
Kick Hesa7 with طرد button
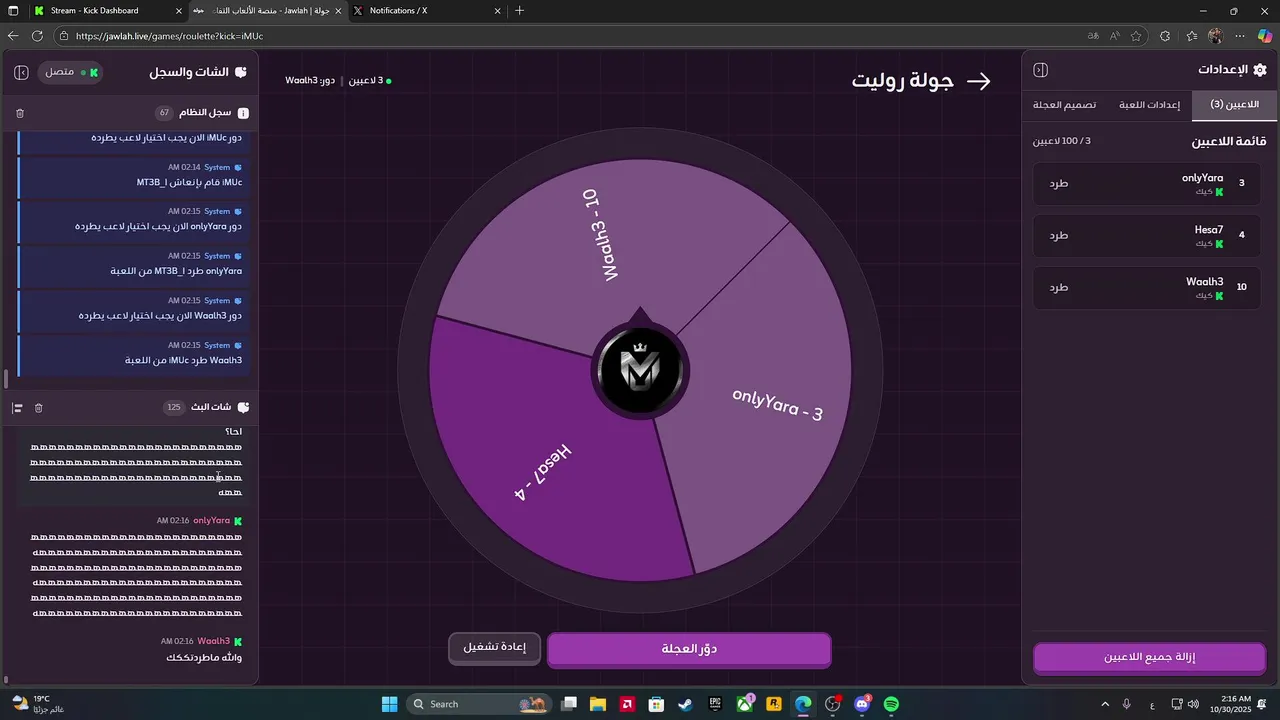[x=1058, y=235]
